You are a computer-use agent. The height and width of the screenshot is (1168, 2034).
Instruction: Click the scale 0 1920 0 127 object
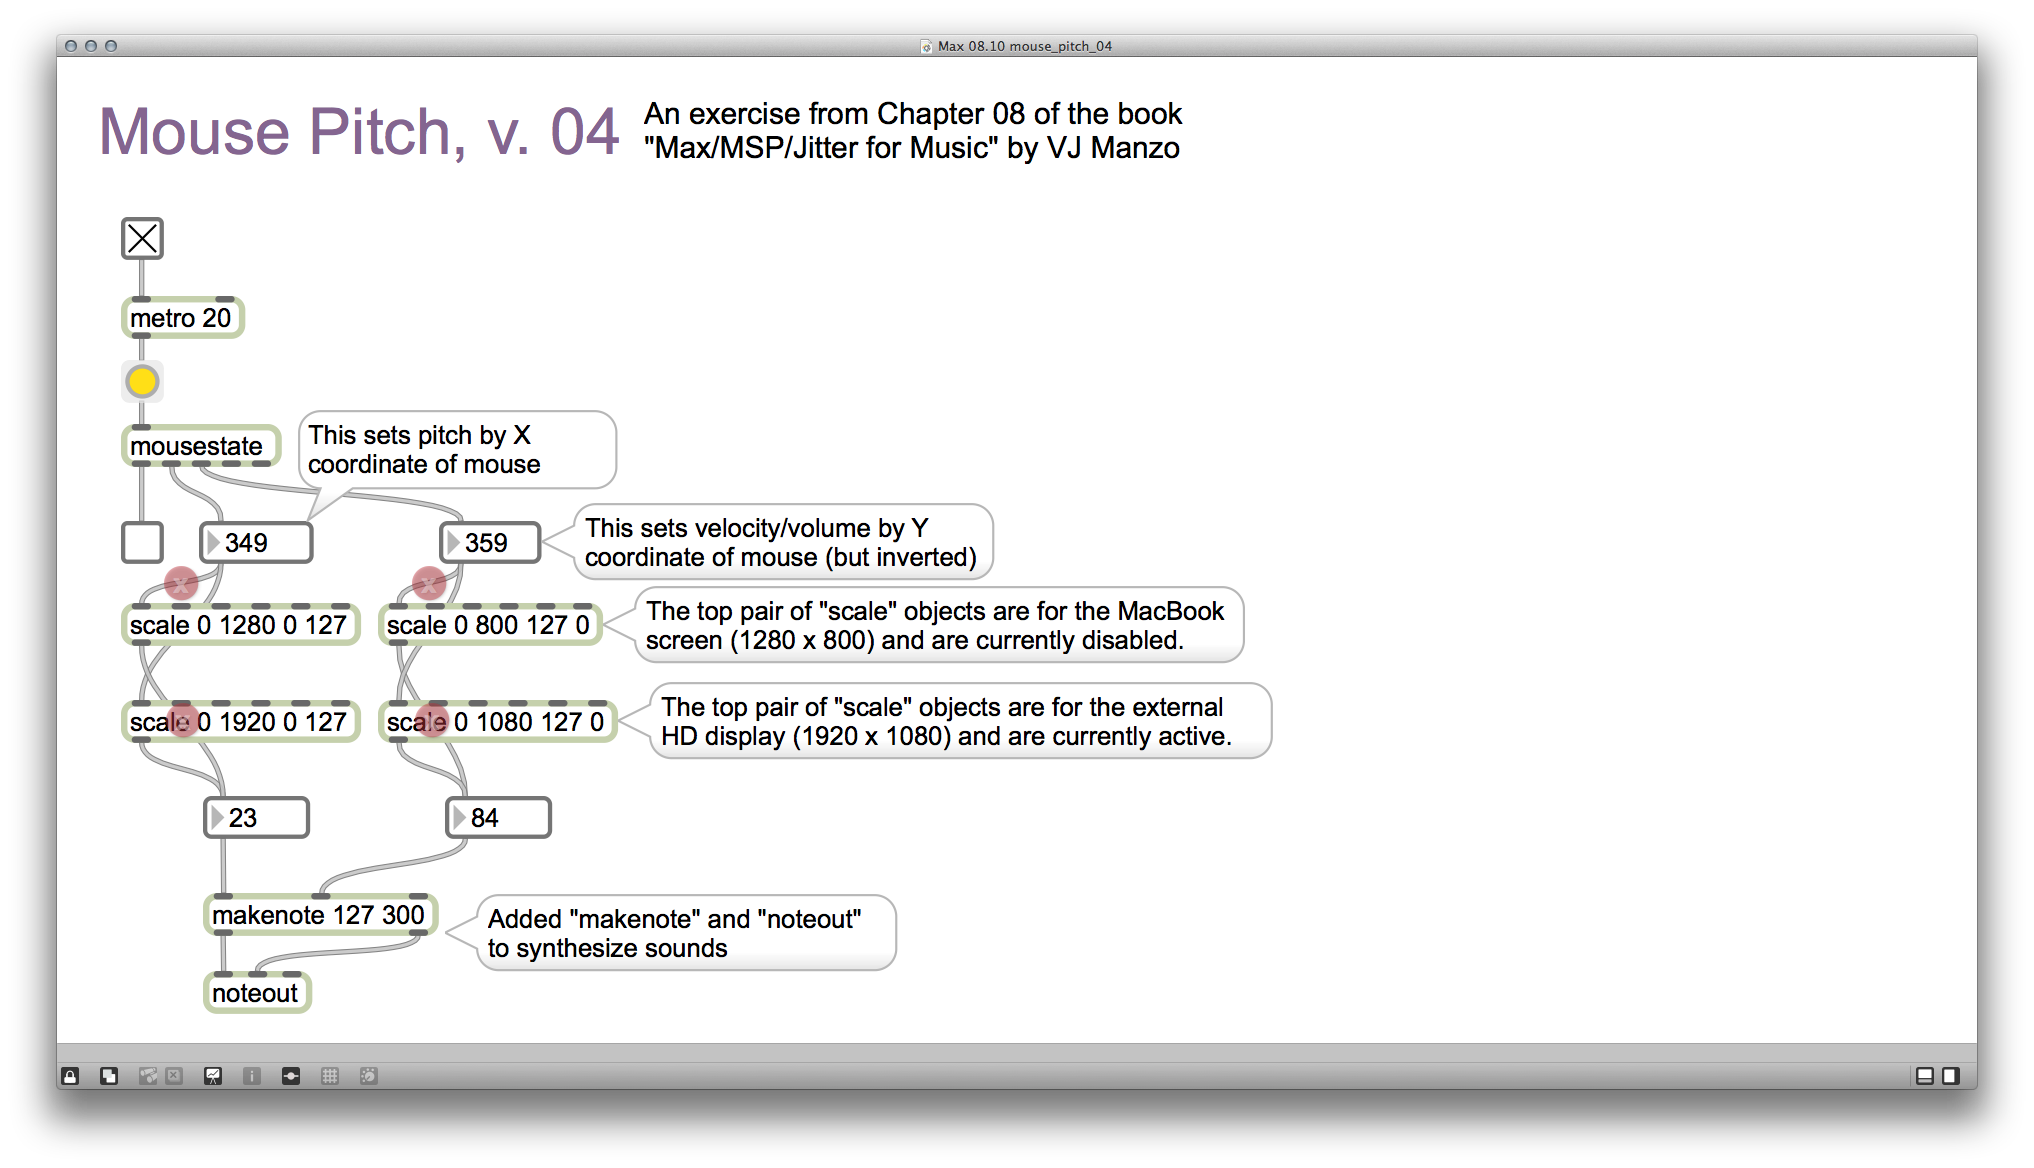(233, 721)
